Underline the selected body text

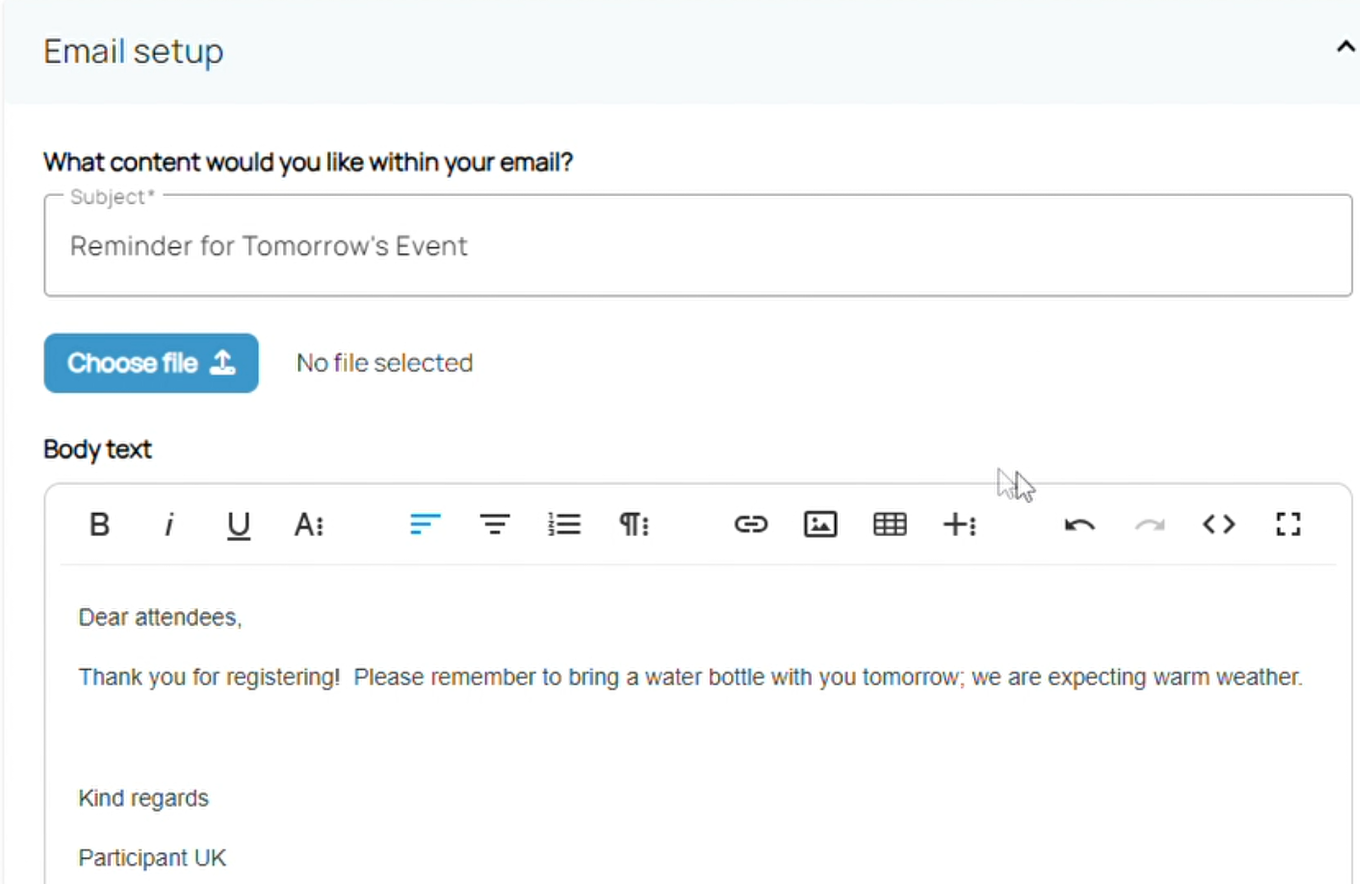[x=238, y=524]
